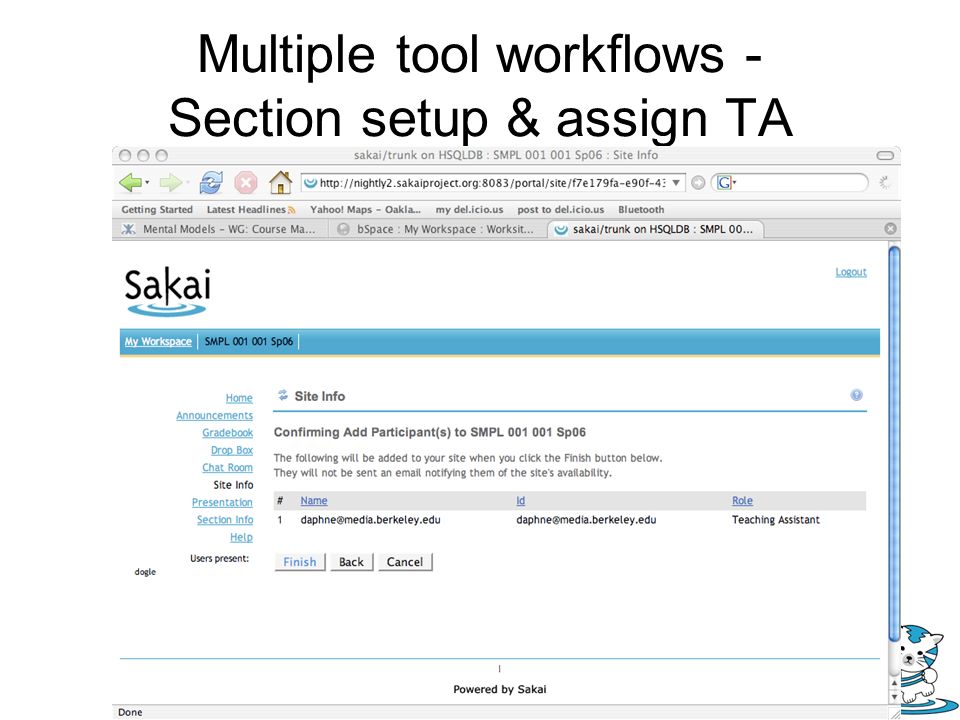Screen dimensions: 960x720
Task: Reload the page with the refresh icon
Action: [x=211, y=182]
